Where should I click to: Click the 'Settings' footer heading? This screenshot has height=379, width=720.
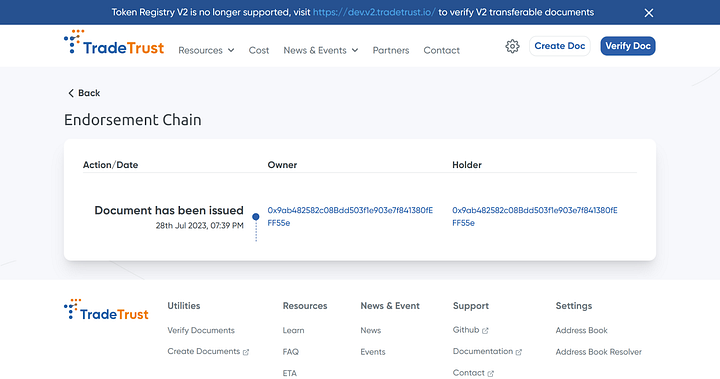574,306
